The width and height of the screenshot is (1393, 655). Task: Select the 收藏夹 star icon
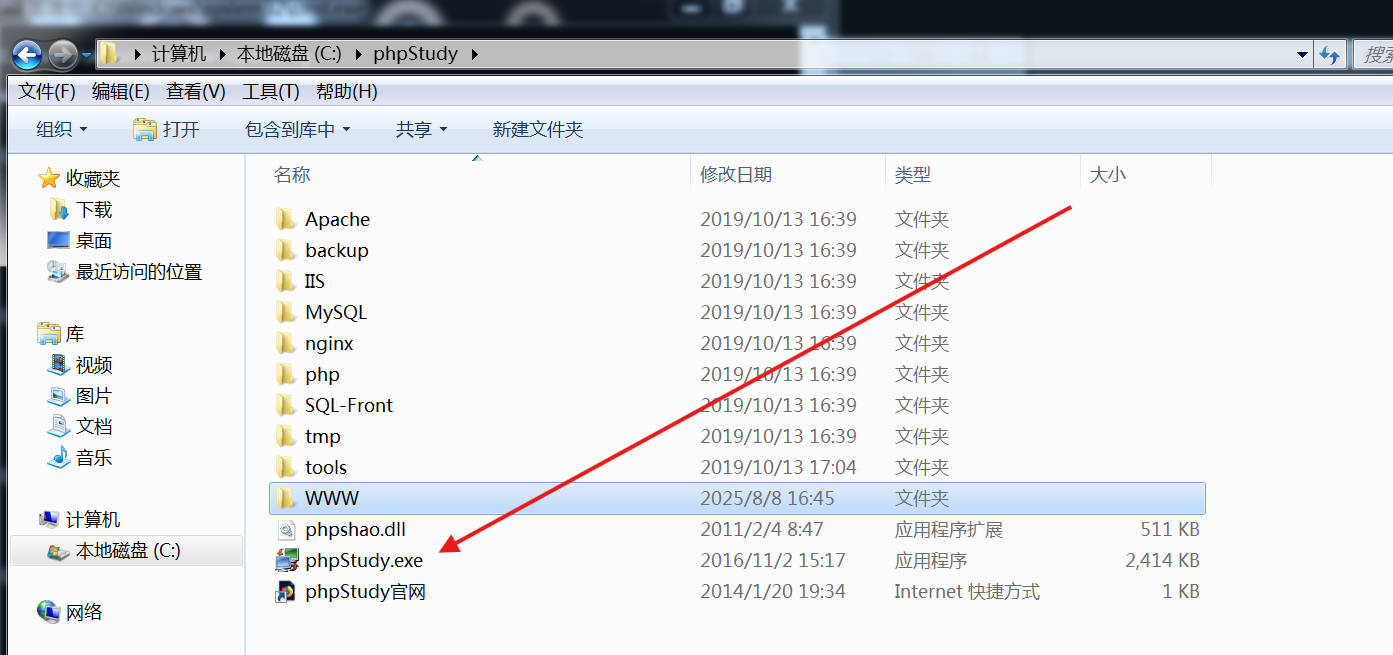point(49,179)
